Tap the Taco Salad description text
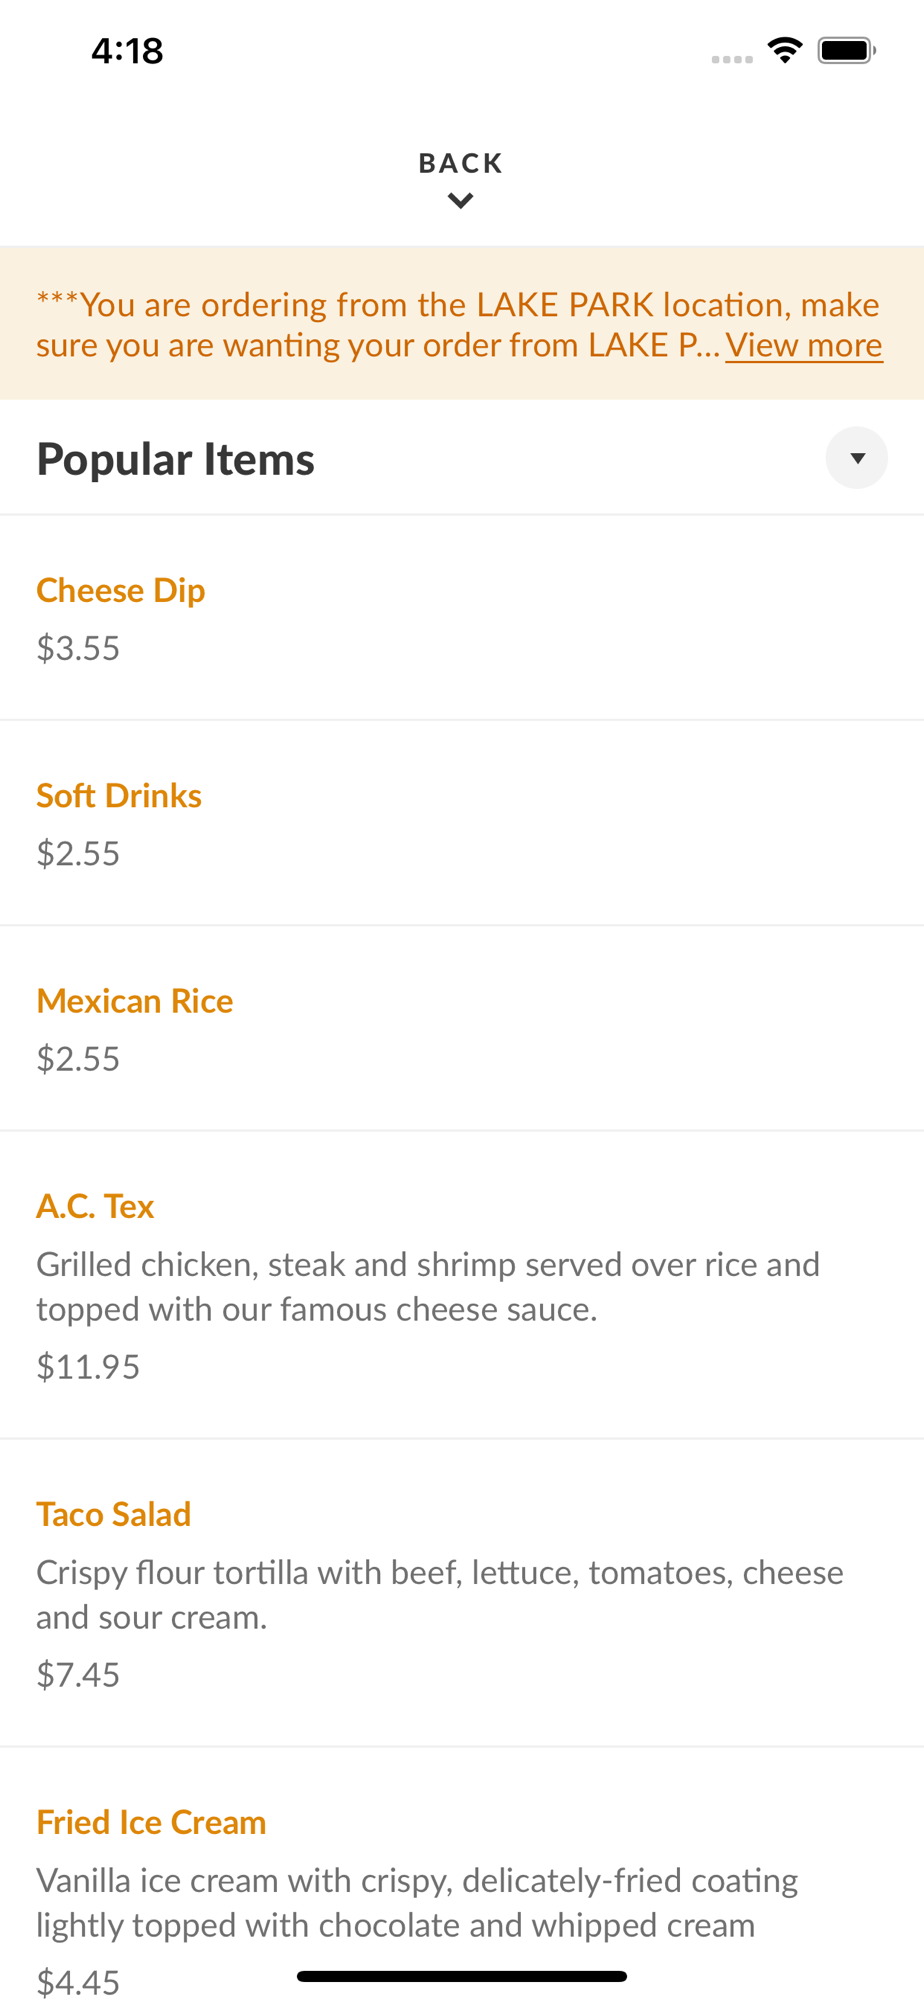Screen dimensions: 924x2000 439,1594
